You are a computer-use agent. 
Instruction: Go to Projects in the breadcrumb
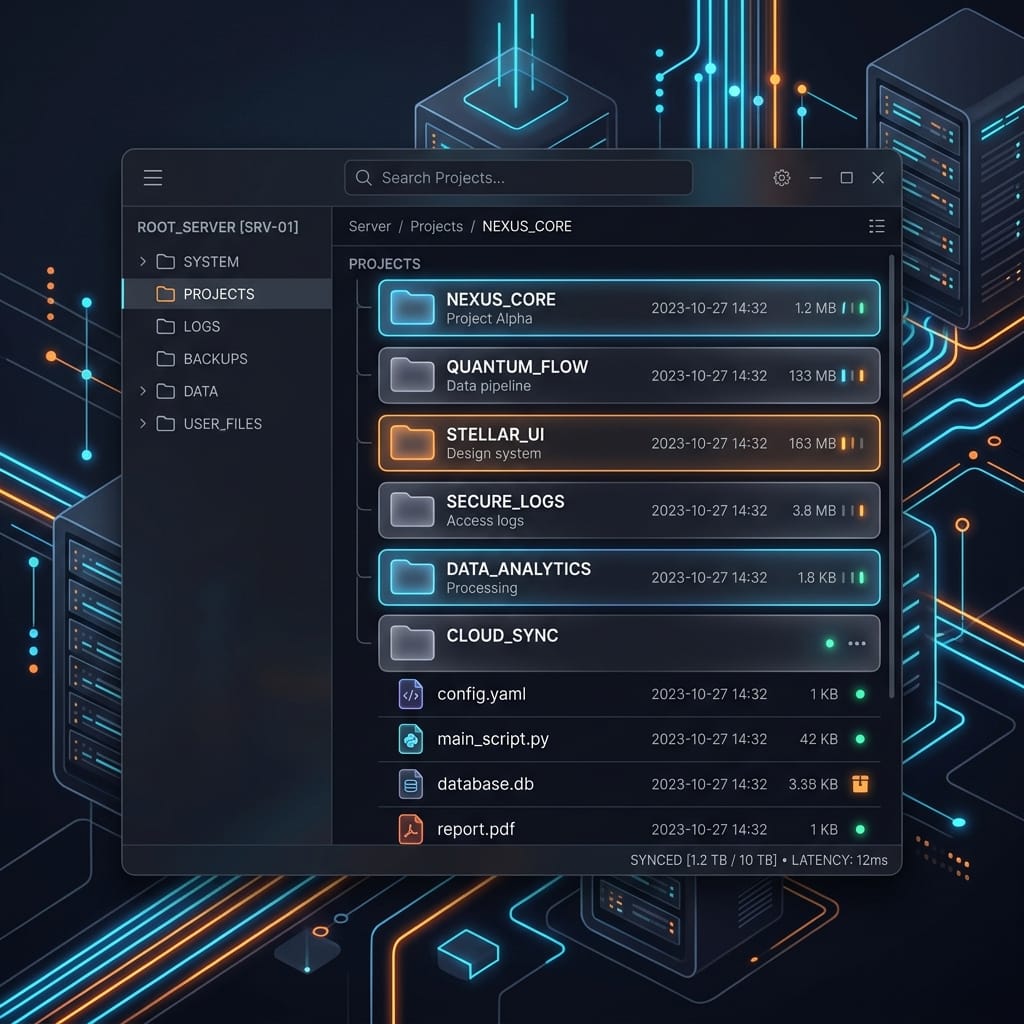[x=436, y=226]
